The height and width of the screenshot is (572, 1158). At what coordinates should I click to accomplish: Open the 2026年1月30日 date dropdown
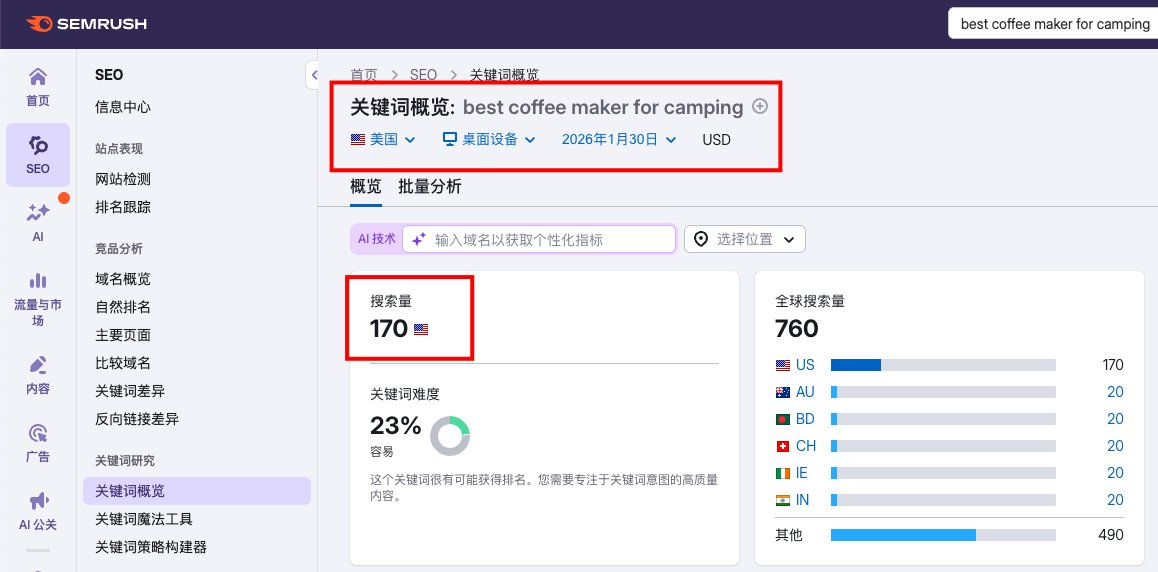[x=619, y=139]
